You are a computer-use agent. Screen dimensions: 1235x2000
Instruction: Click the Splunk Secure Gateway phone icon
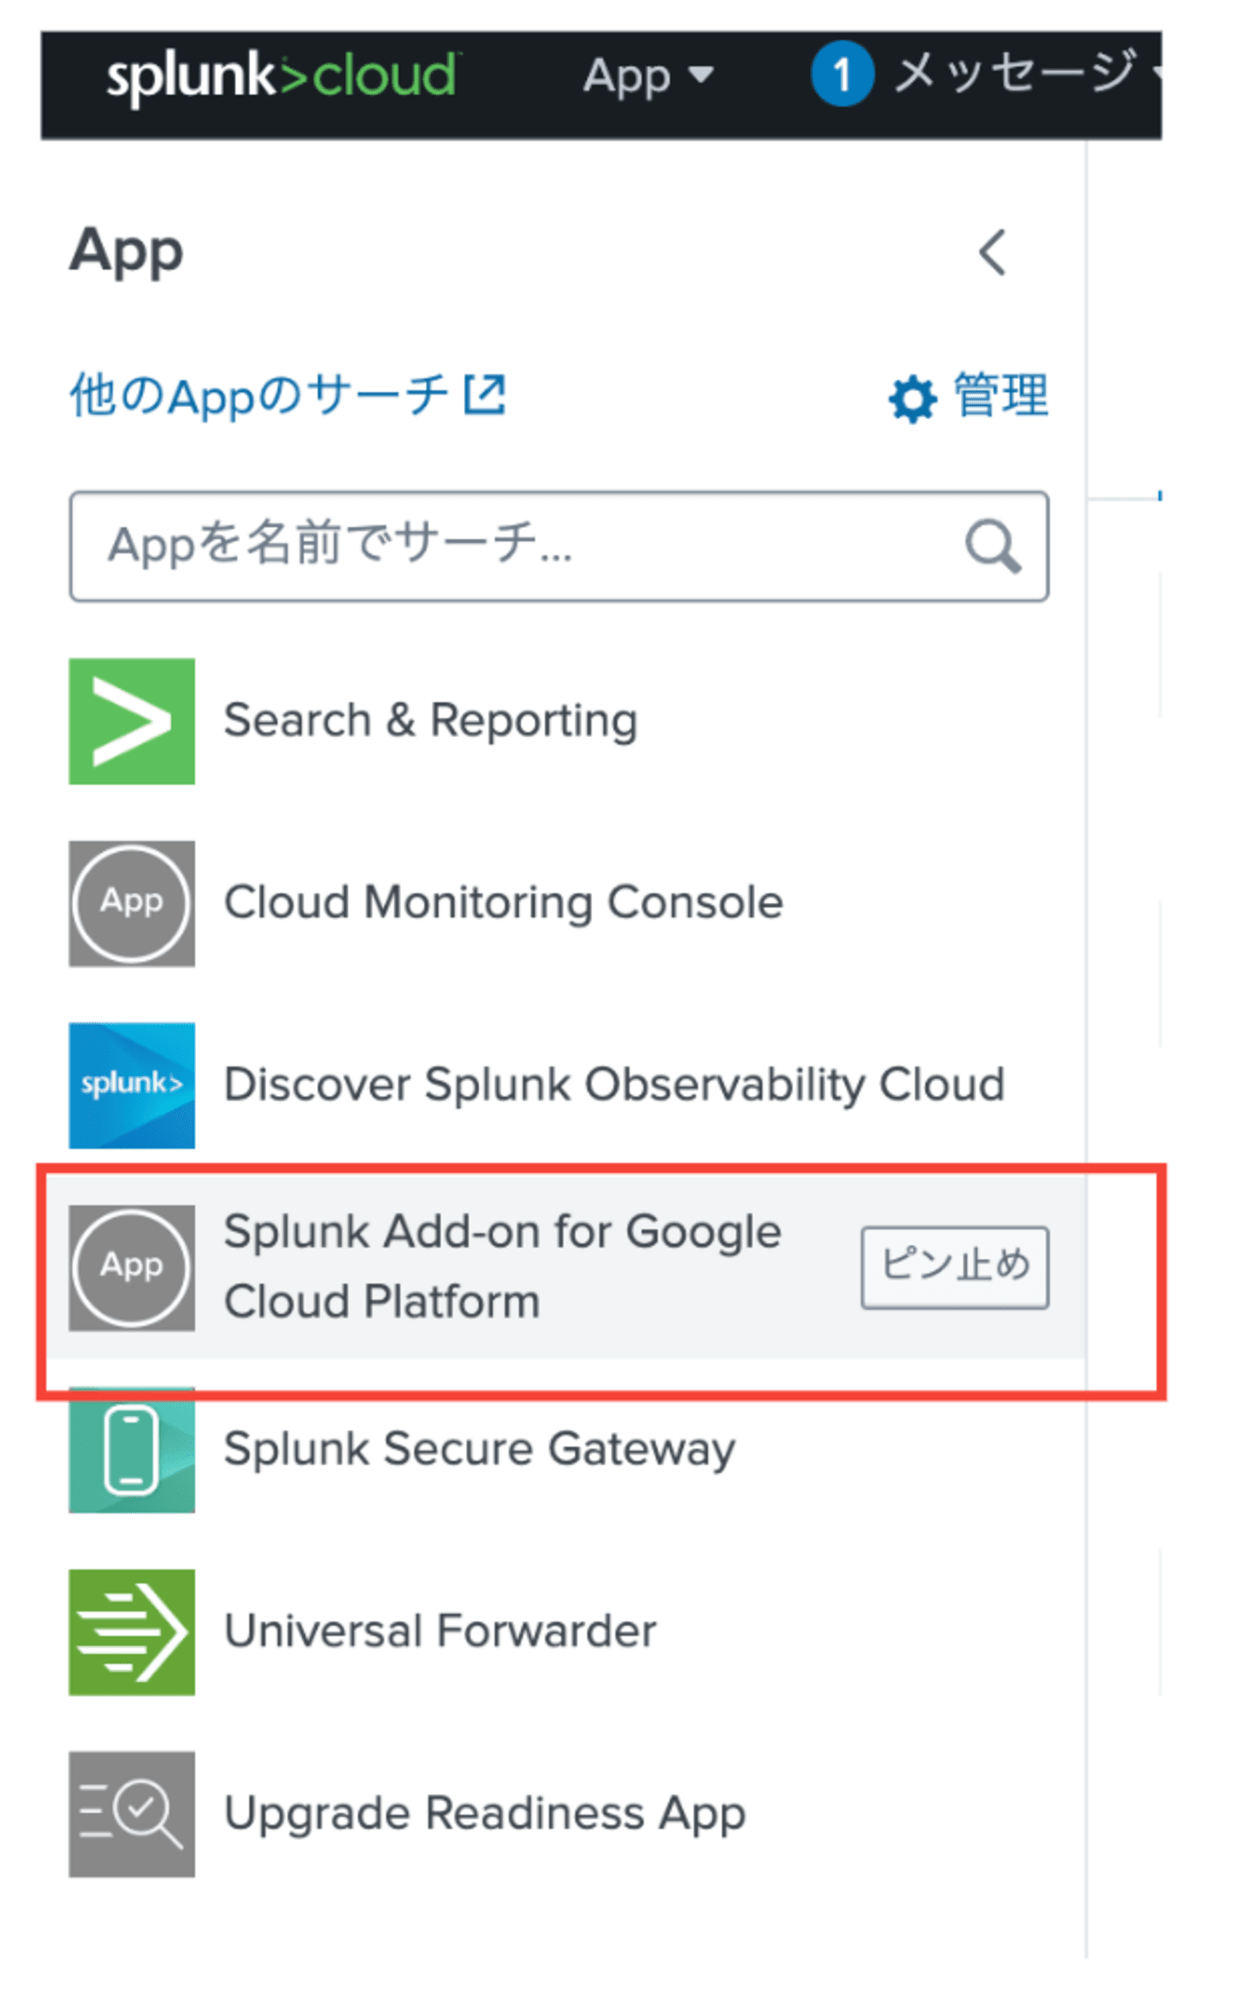pos(131,1450)
